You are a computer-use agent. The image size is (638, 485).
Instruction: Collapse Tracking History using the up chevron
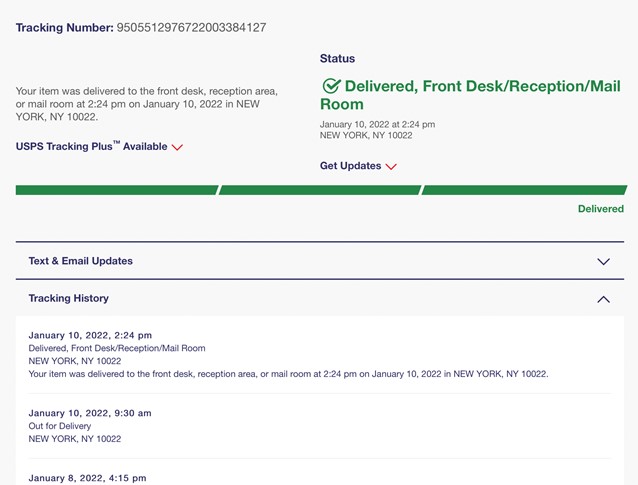pos(603,298)
